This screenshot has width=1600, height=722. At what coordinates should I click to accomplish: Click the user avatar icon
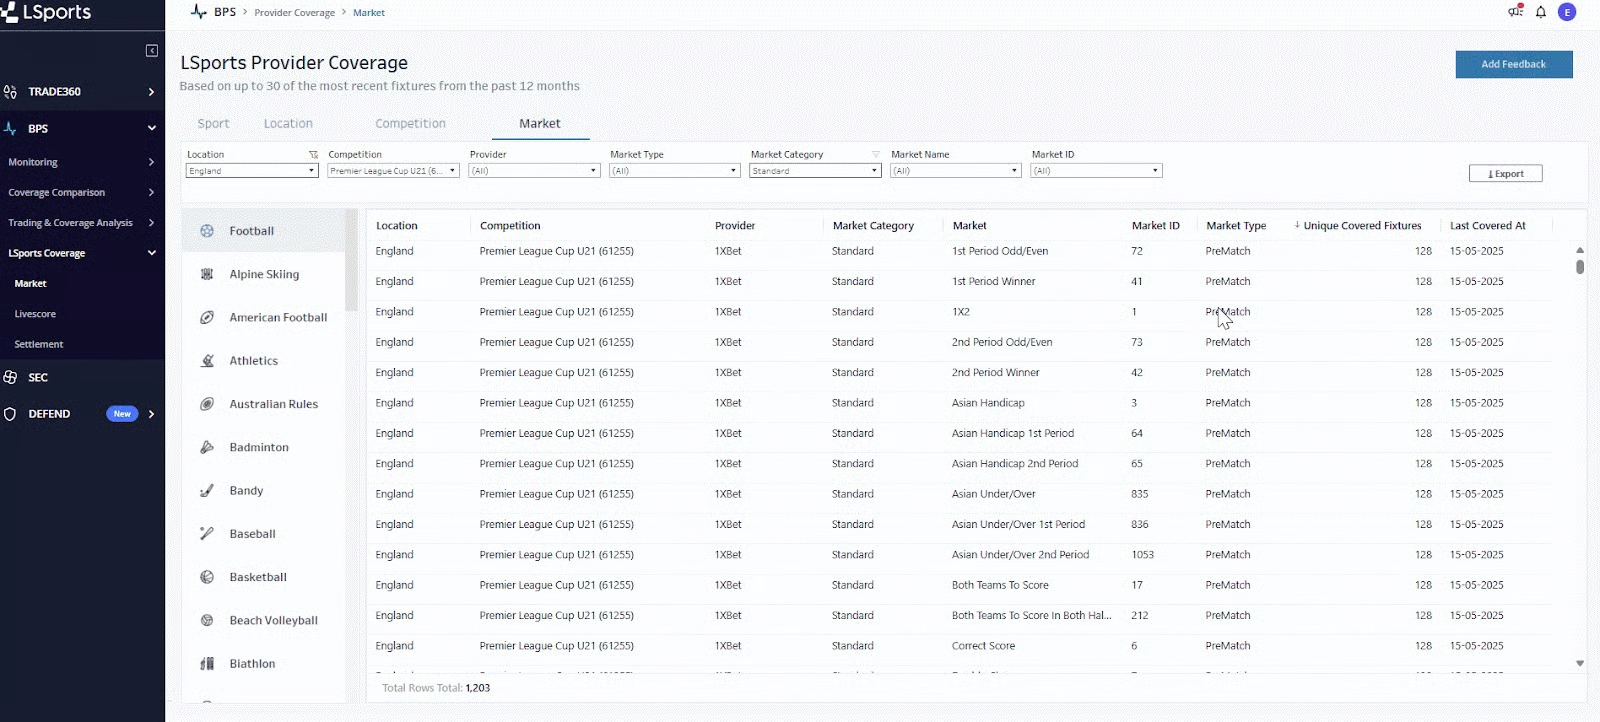[x=1567, y=12]
